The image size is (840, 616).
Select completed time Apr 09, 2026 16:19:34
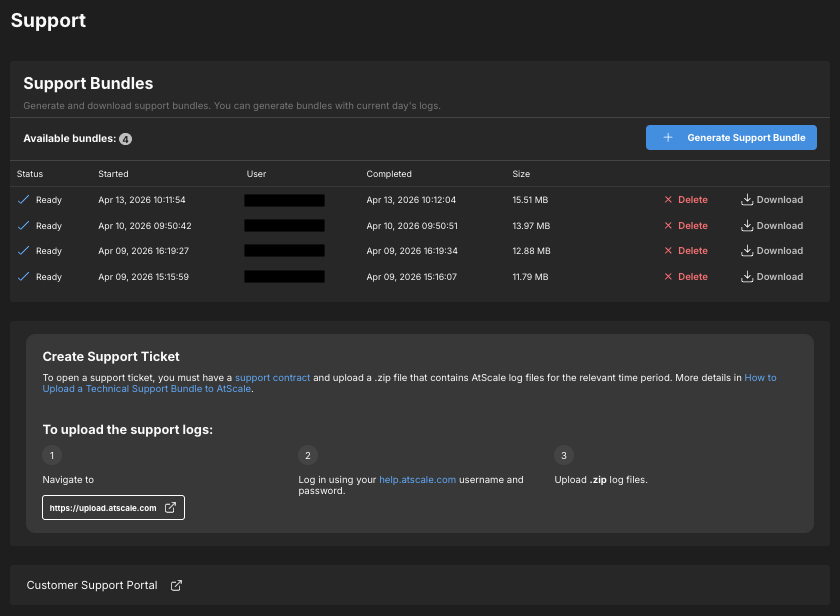(412, 251)
